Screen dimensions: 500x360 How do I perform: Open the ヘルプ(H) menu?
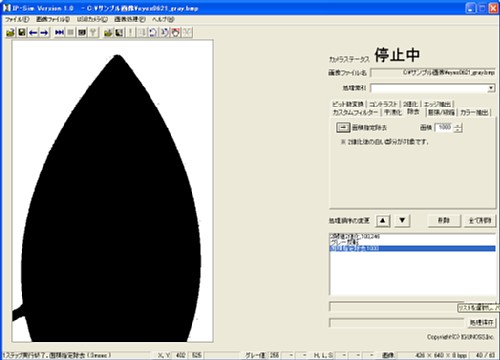coord(163,19)
